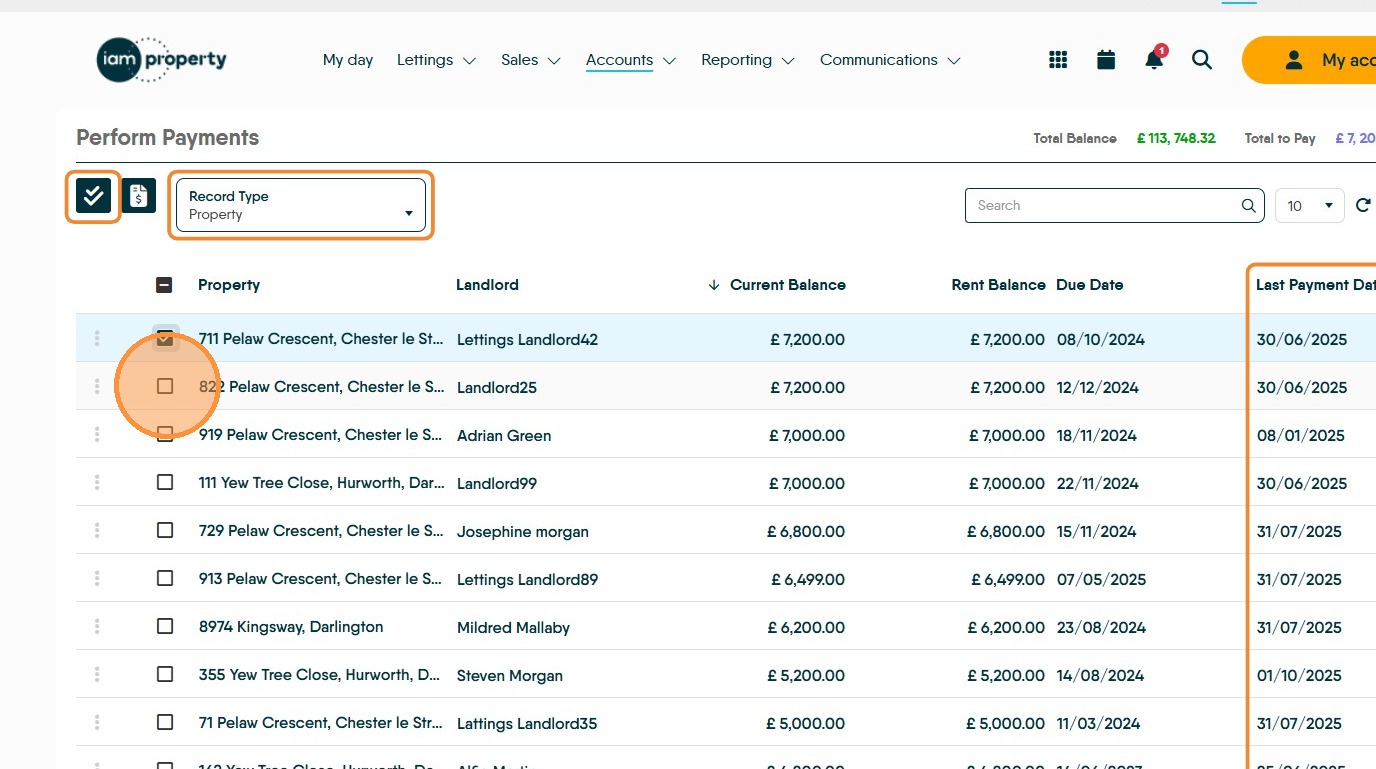
Task: Click the magnifier icon in top header
Action: [x=1202, y=60]
